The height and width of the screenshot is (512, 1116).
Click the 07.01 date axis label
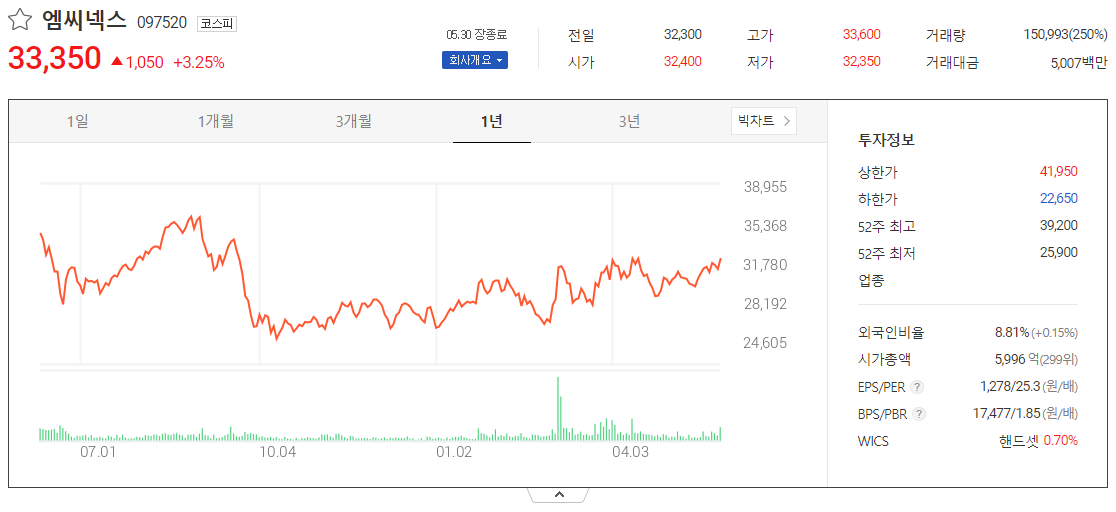tap(98, 451)
